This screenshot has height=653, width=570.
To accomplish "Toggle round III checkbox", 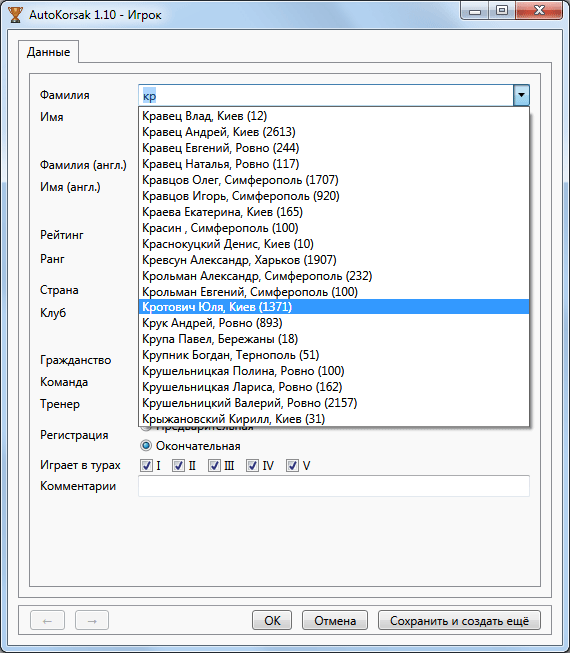I will coord(214,466).
